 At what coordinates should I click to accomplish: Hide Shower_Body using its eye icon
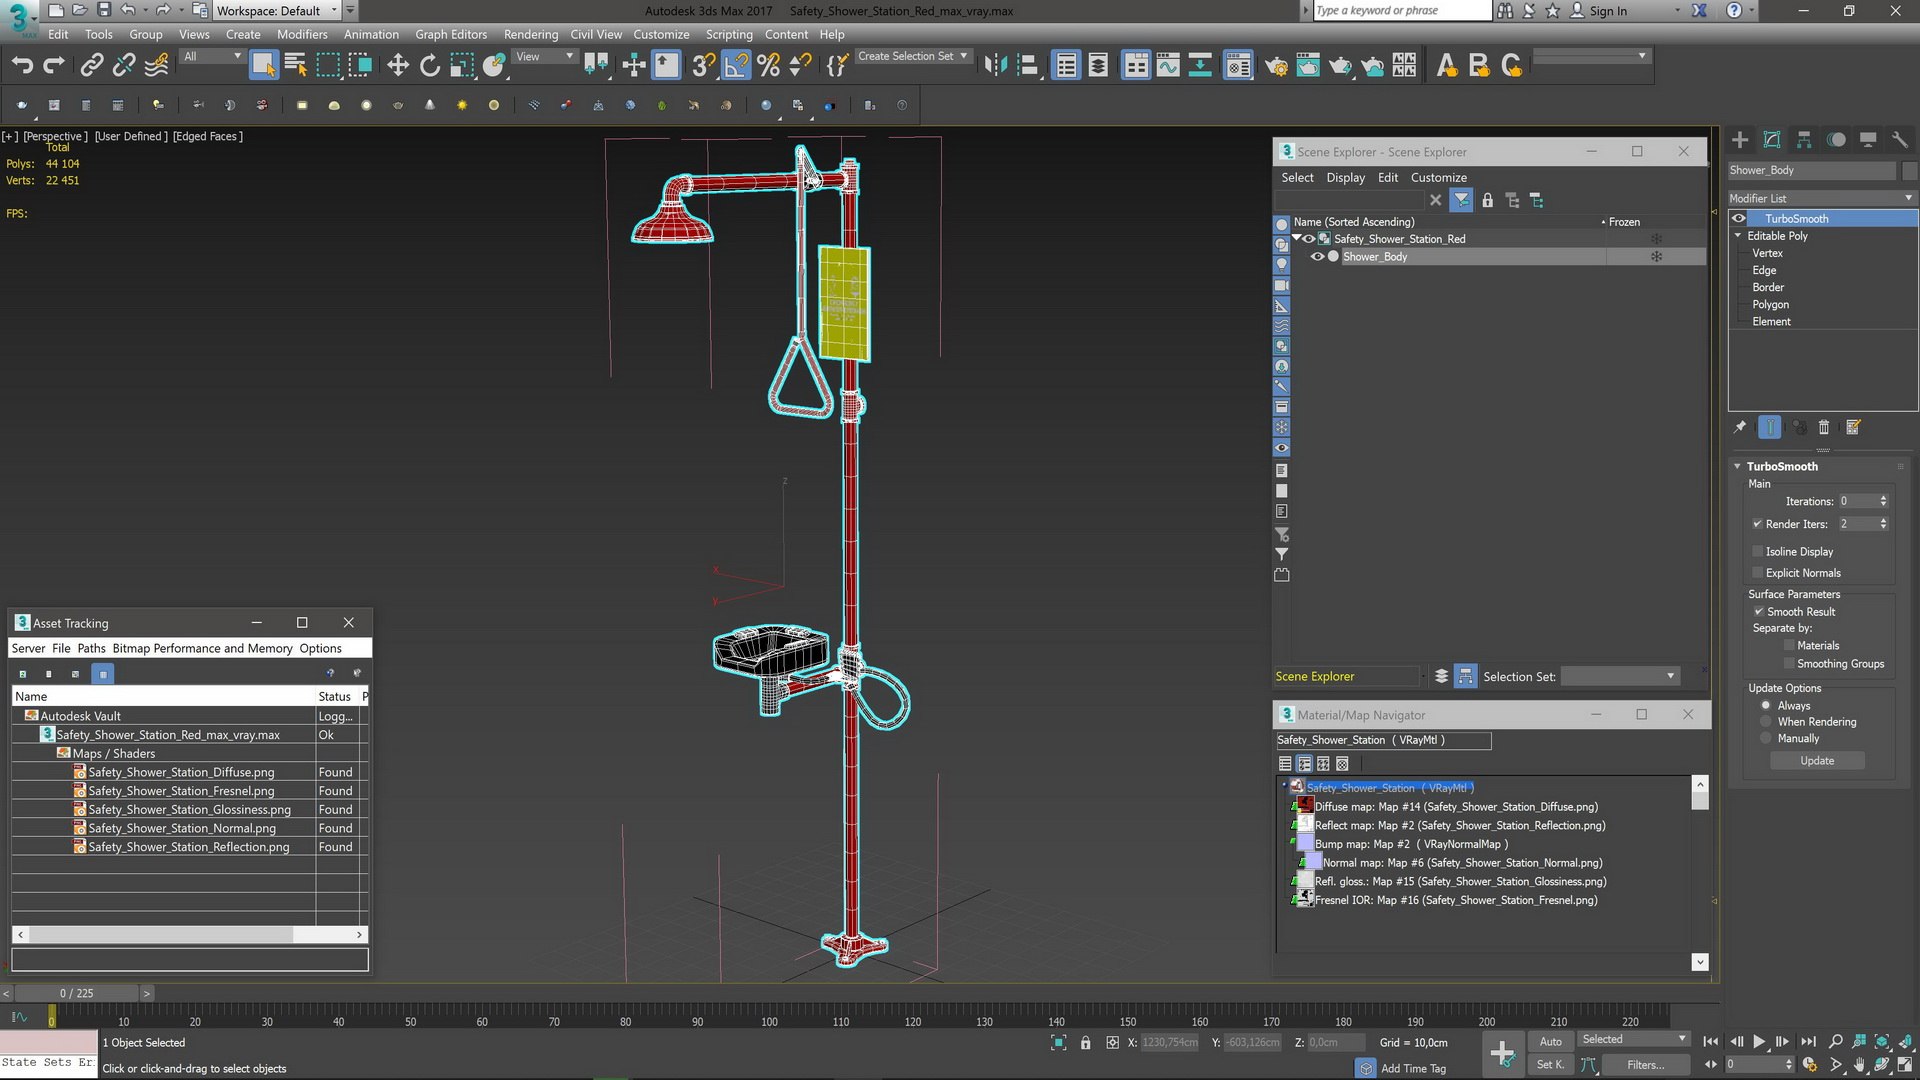point(1317,257)
